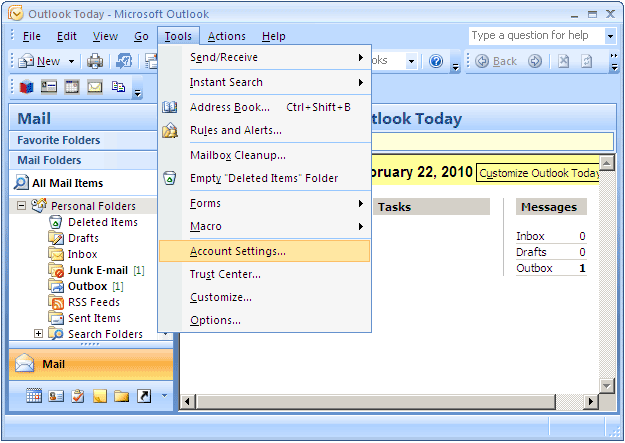Screen dimensions: 625x443
Task: Open the Inbox link under Messages
Action: (530, 236)
